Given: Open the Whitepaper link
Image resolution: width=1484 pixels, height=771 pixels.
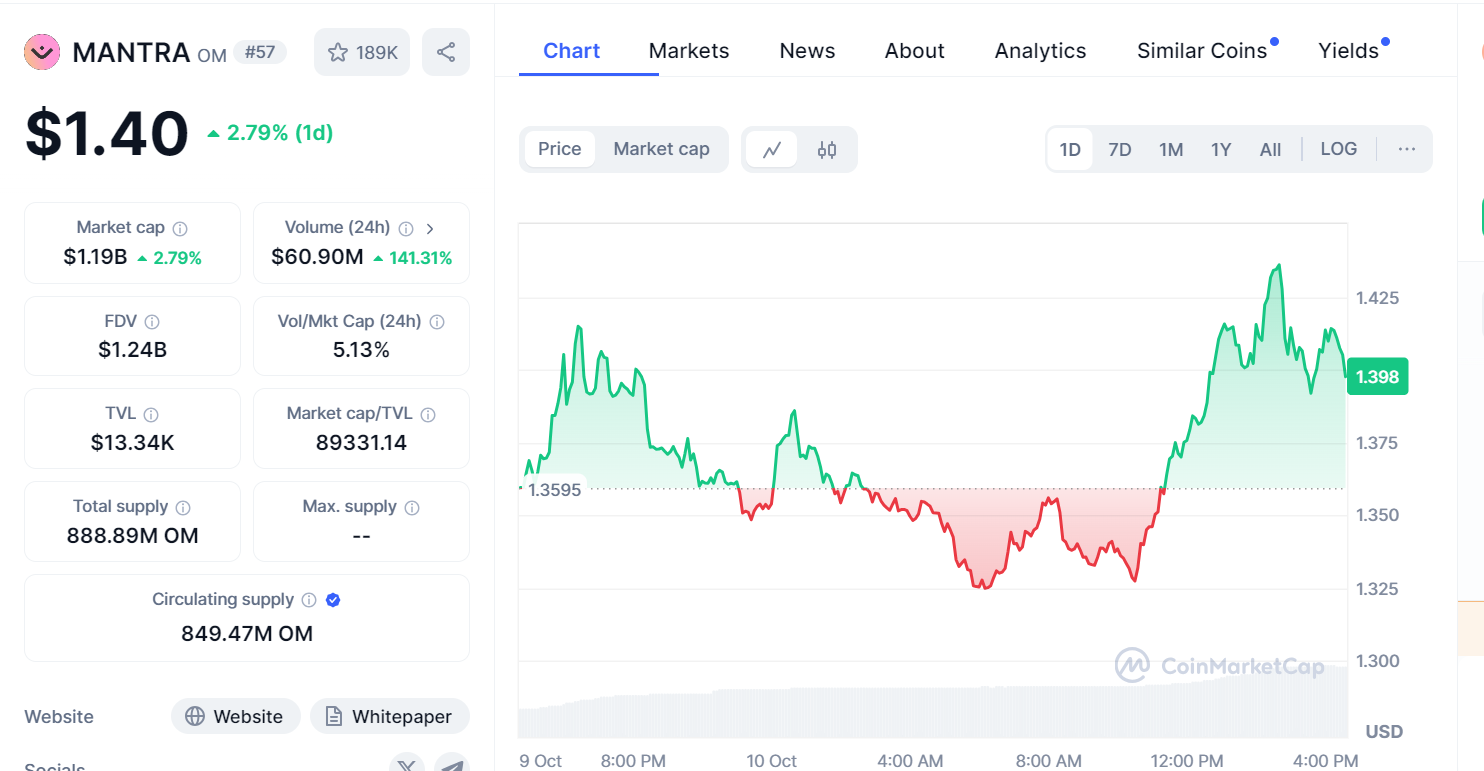Looking at the screenshot, I should point(389,716).
